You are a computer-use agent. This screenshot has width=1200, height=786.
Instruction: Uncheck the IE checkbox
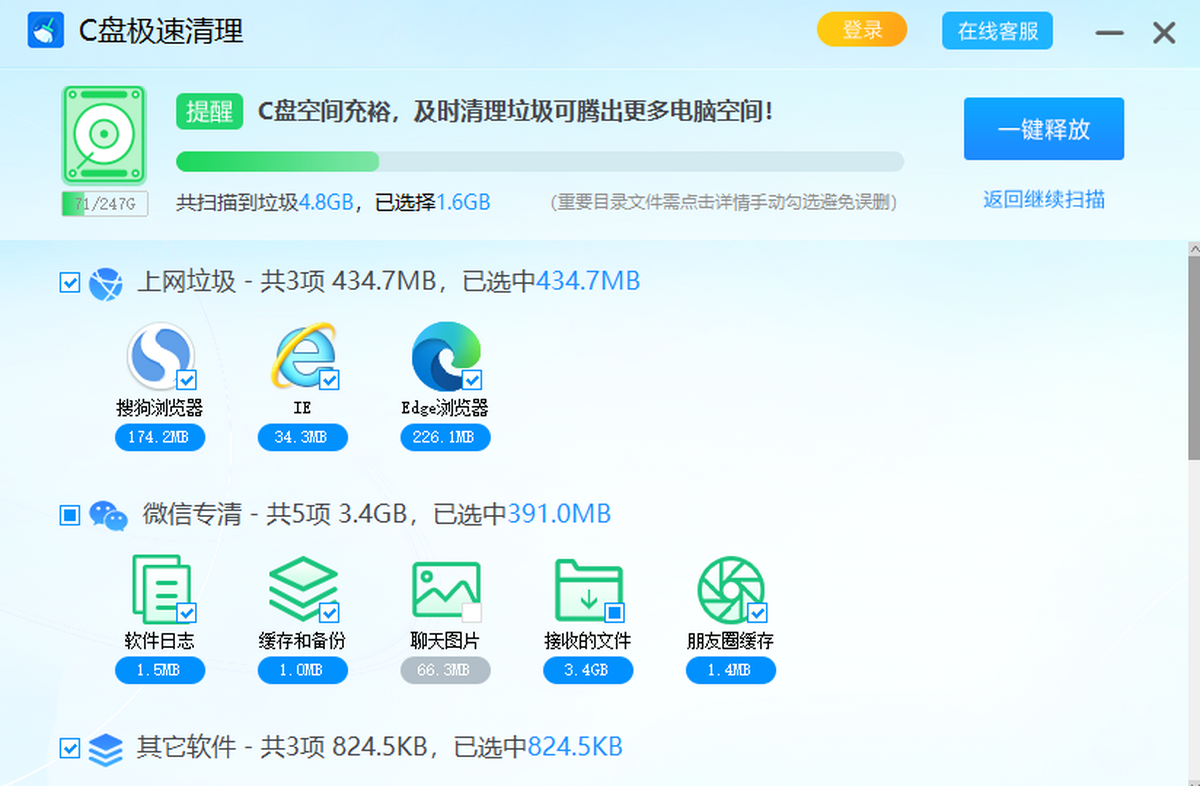(x=329, y=380)
